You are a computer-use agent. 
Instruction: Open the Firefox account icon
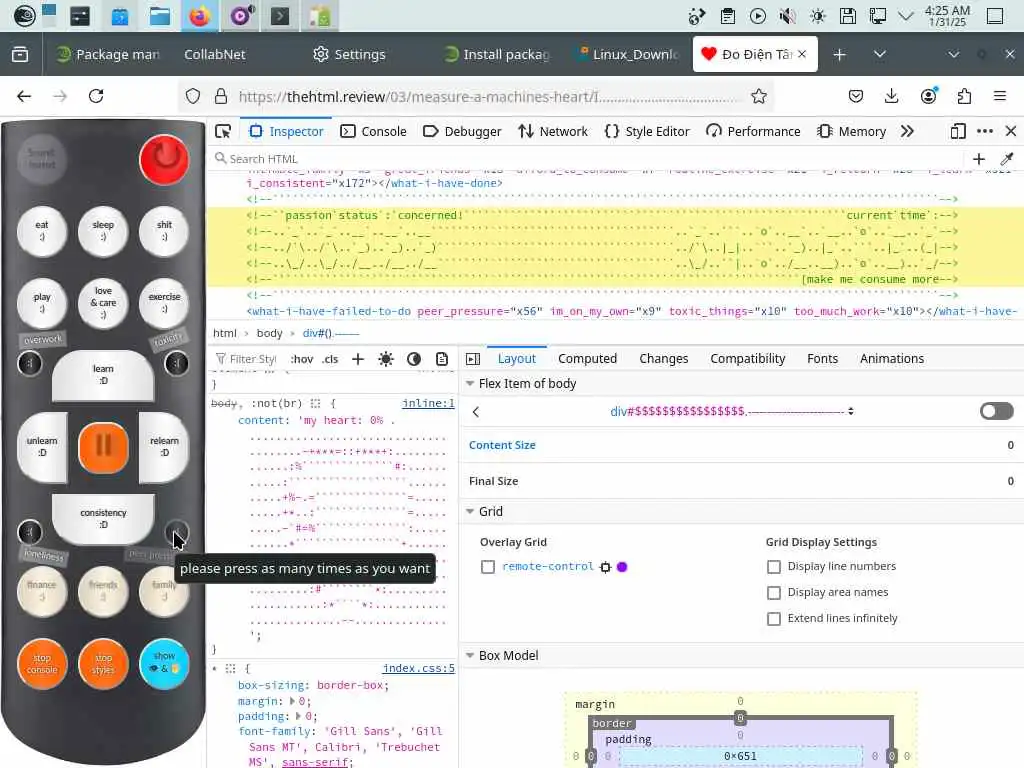click(928, 96)
